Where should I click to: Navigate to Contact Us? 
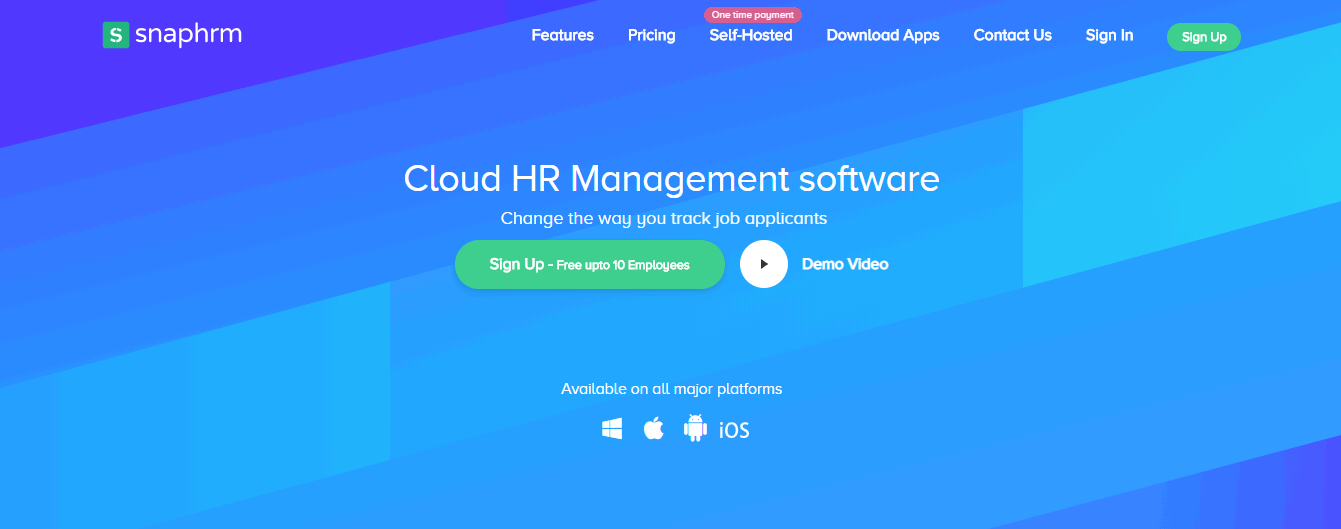tap(1013, 35)
